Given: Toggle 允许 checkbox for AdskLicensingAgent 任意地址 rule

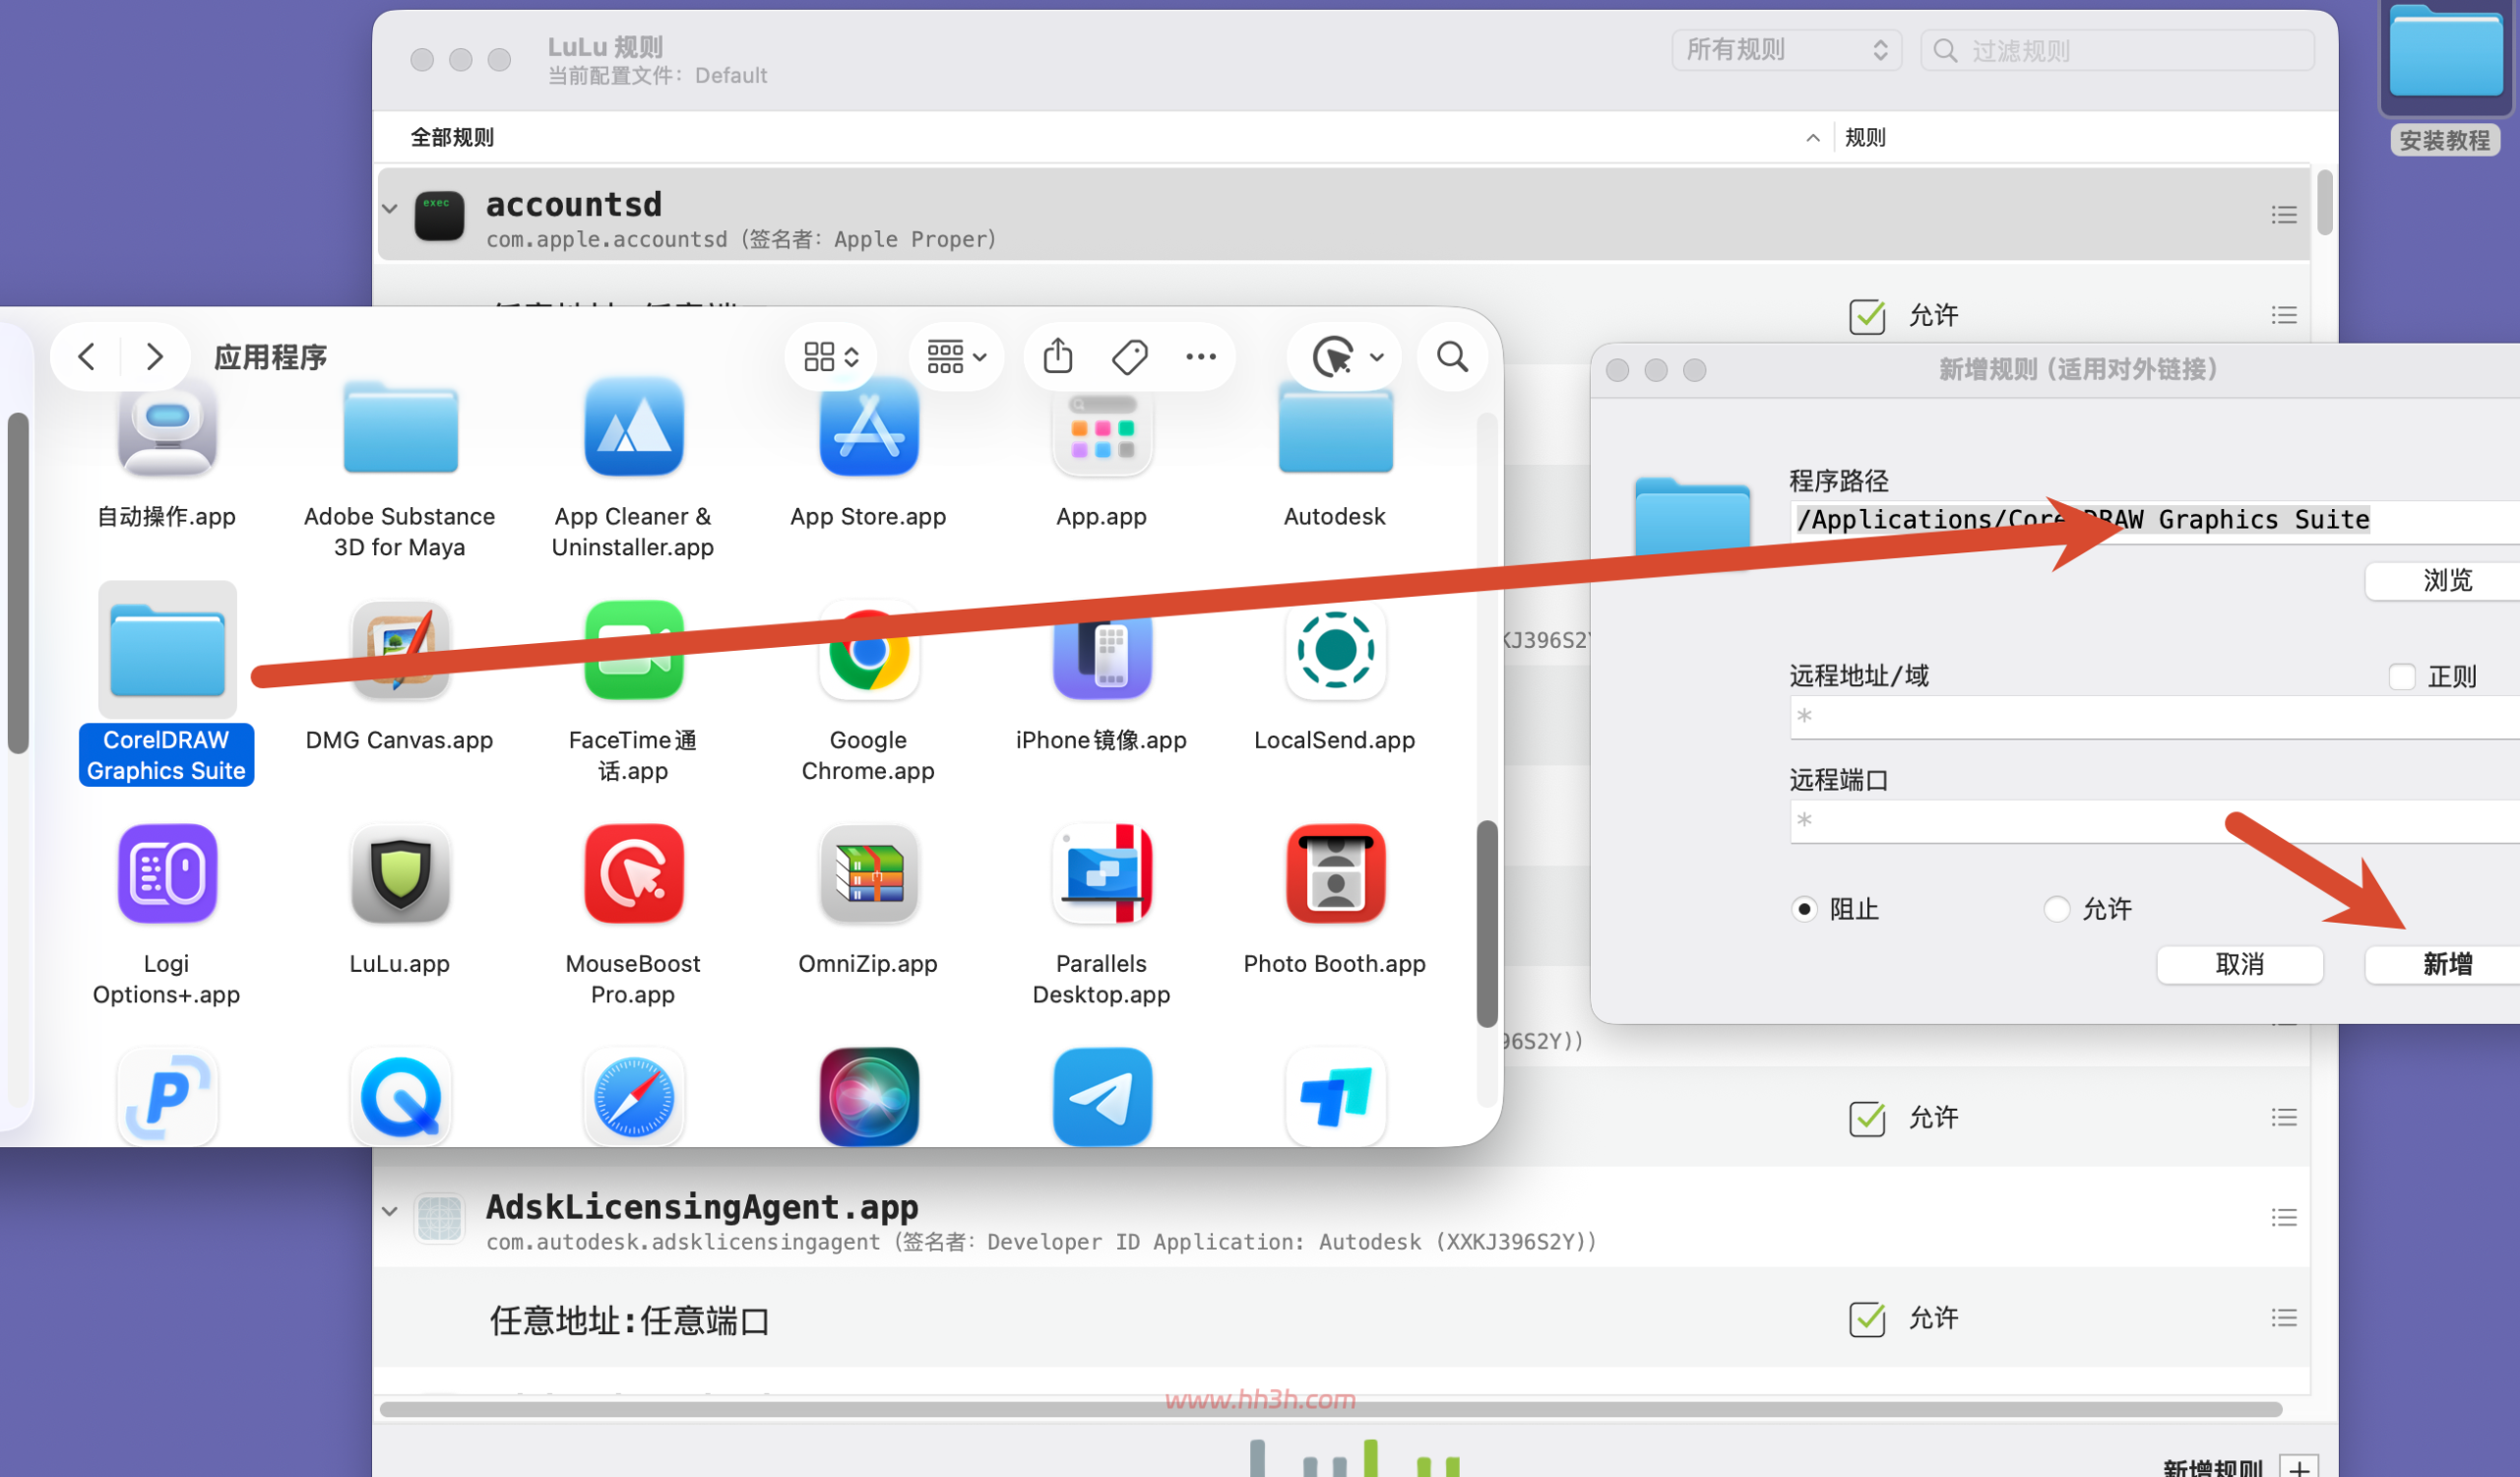Looking at the screenshot, I should 1867,1319.
